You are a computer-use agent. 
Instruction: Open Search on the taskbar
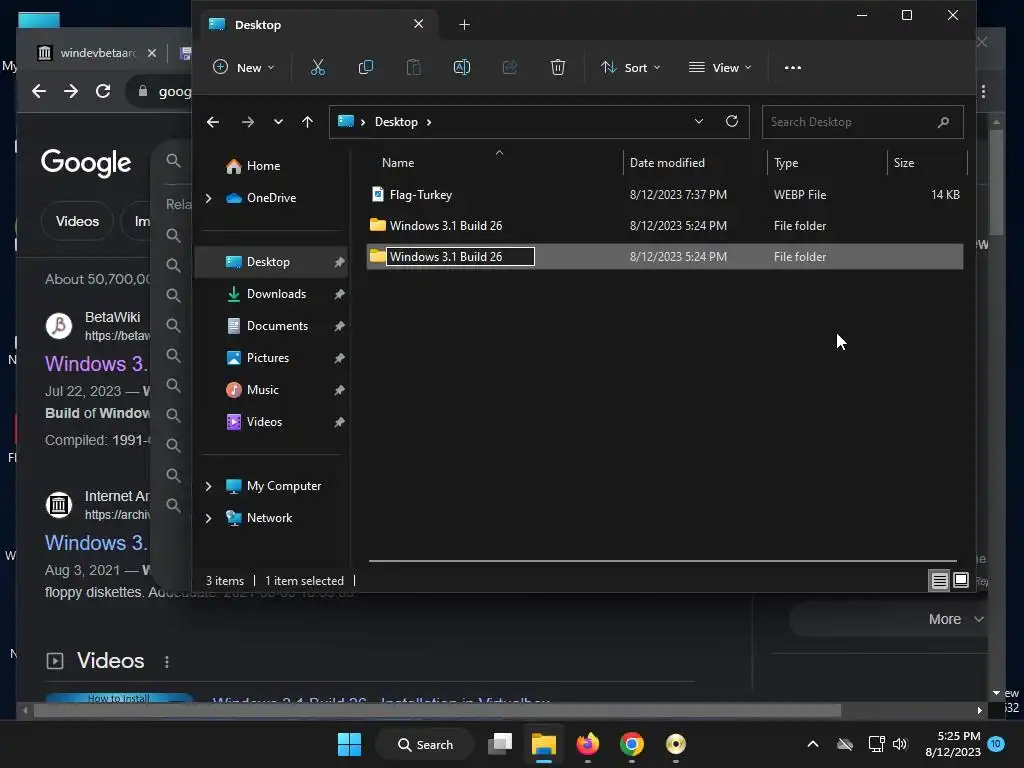tap(425, 744)
